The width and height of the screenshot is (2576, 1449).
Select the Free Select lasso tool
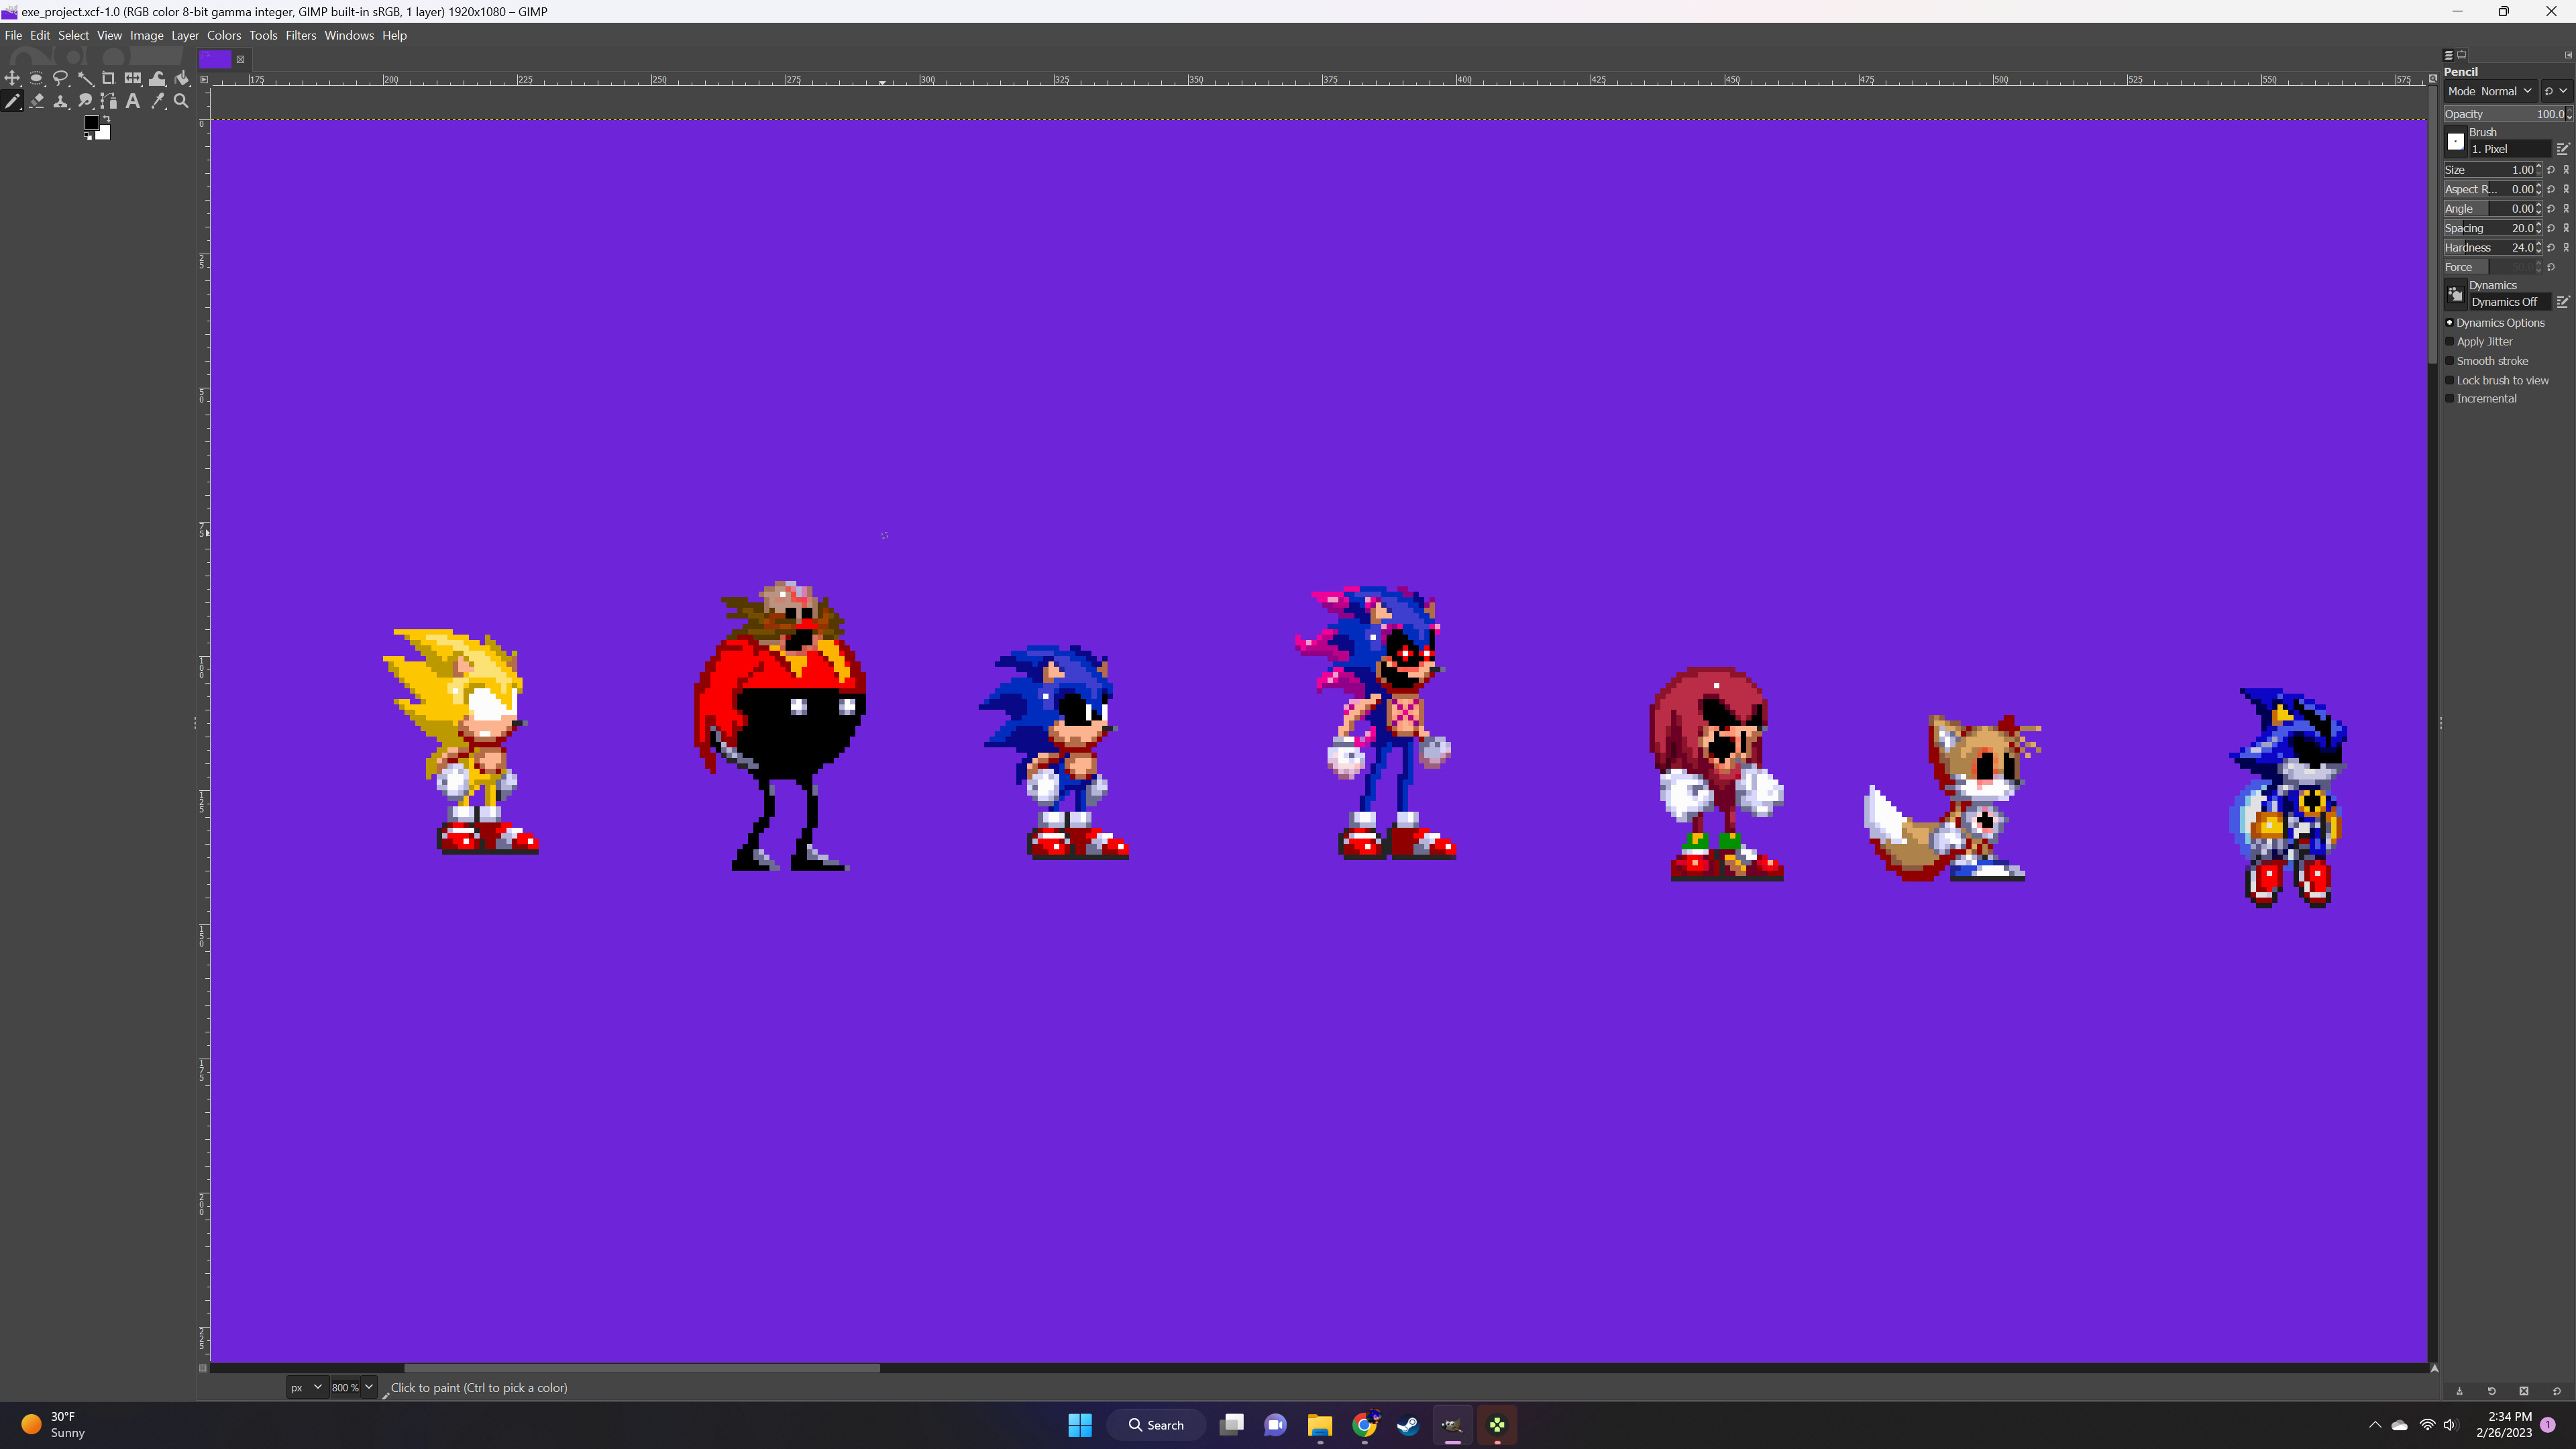60,78
